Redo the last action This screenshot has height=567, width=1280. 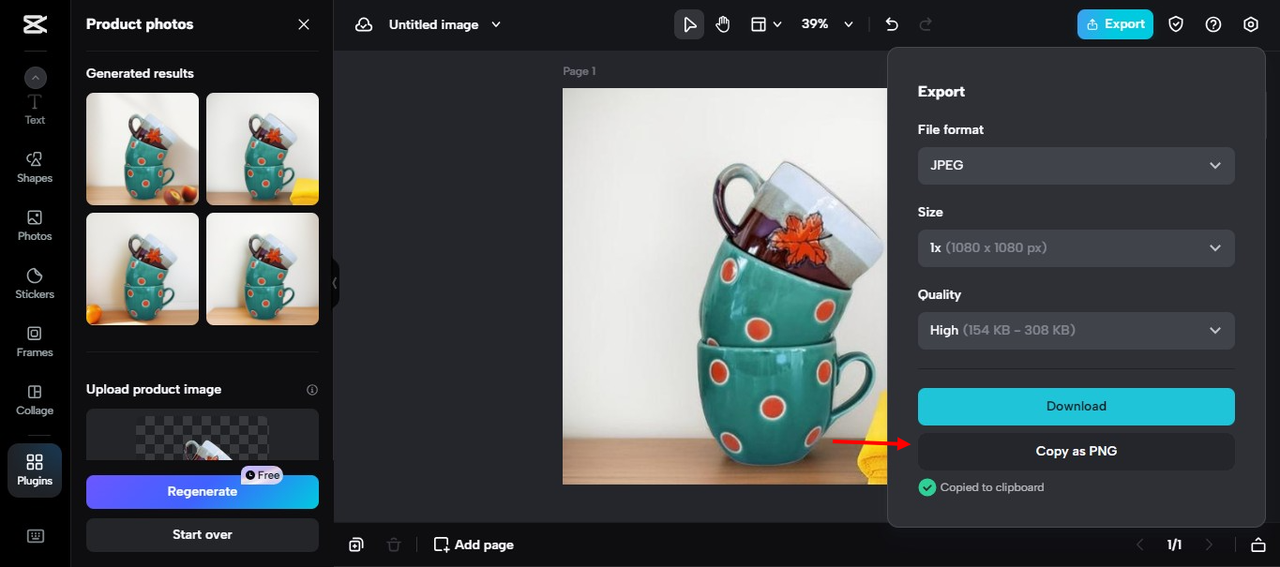coord(926,24)
